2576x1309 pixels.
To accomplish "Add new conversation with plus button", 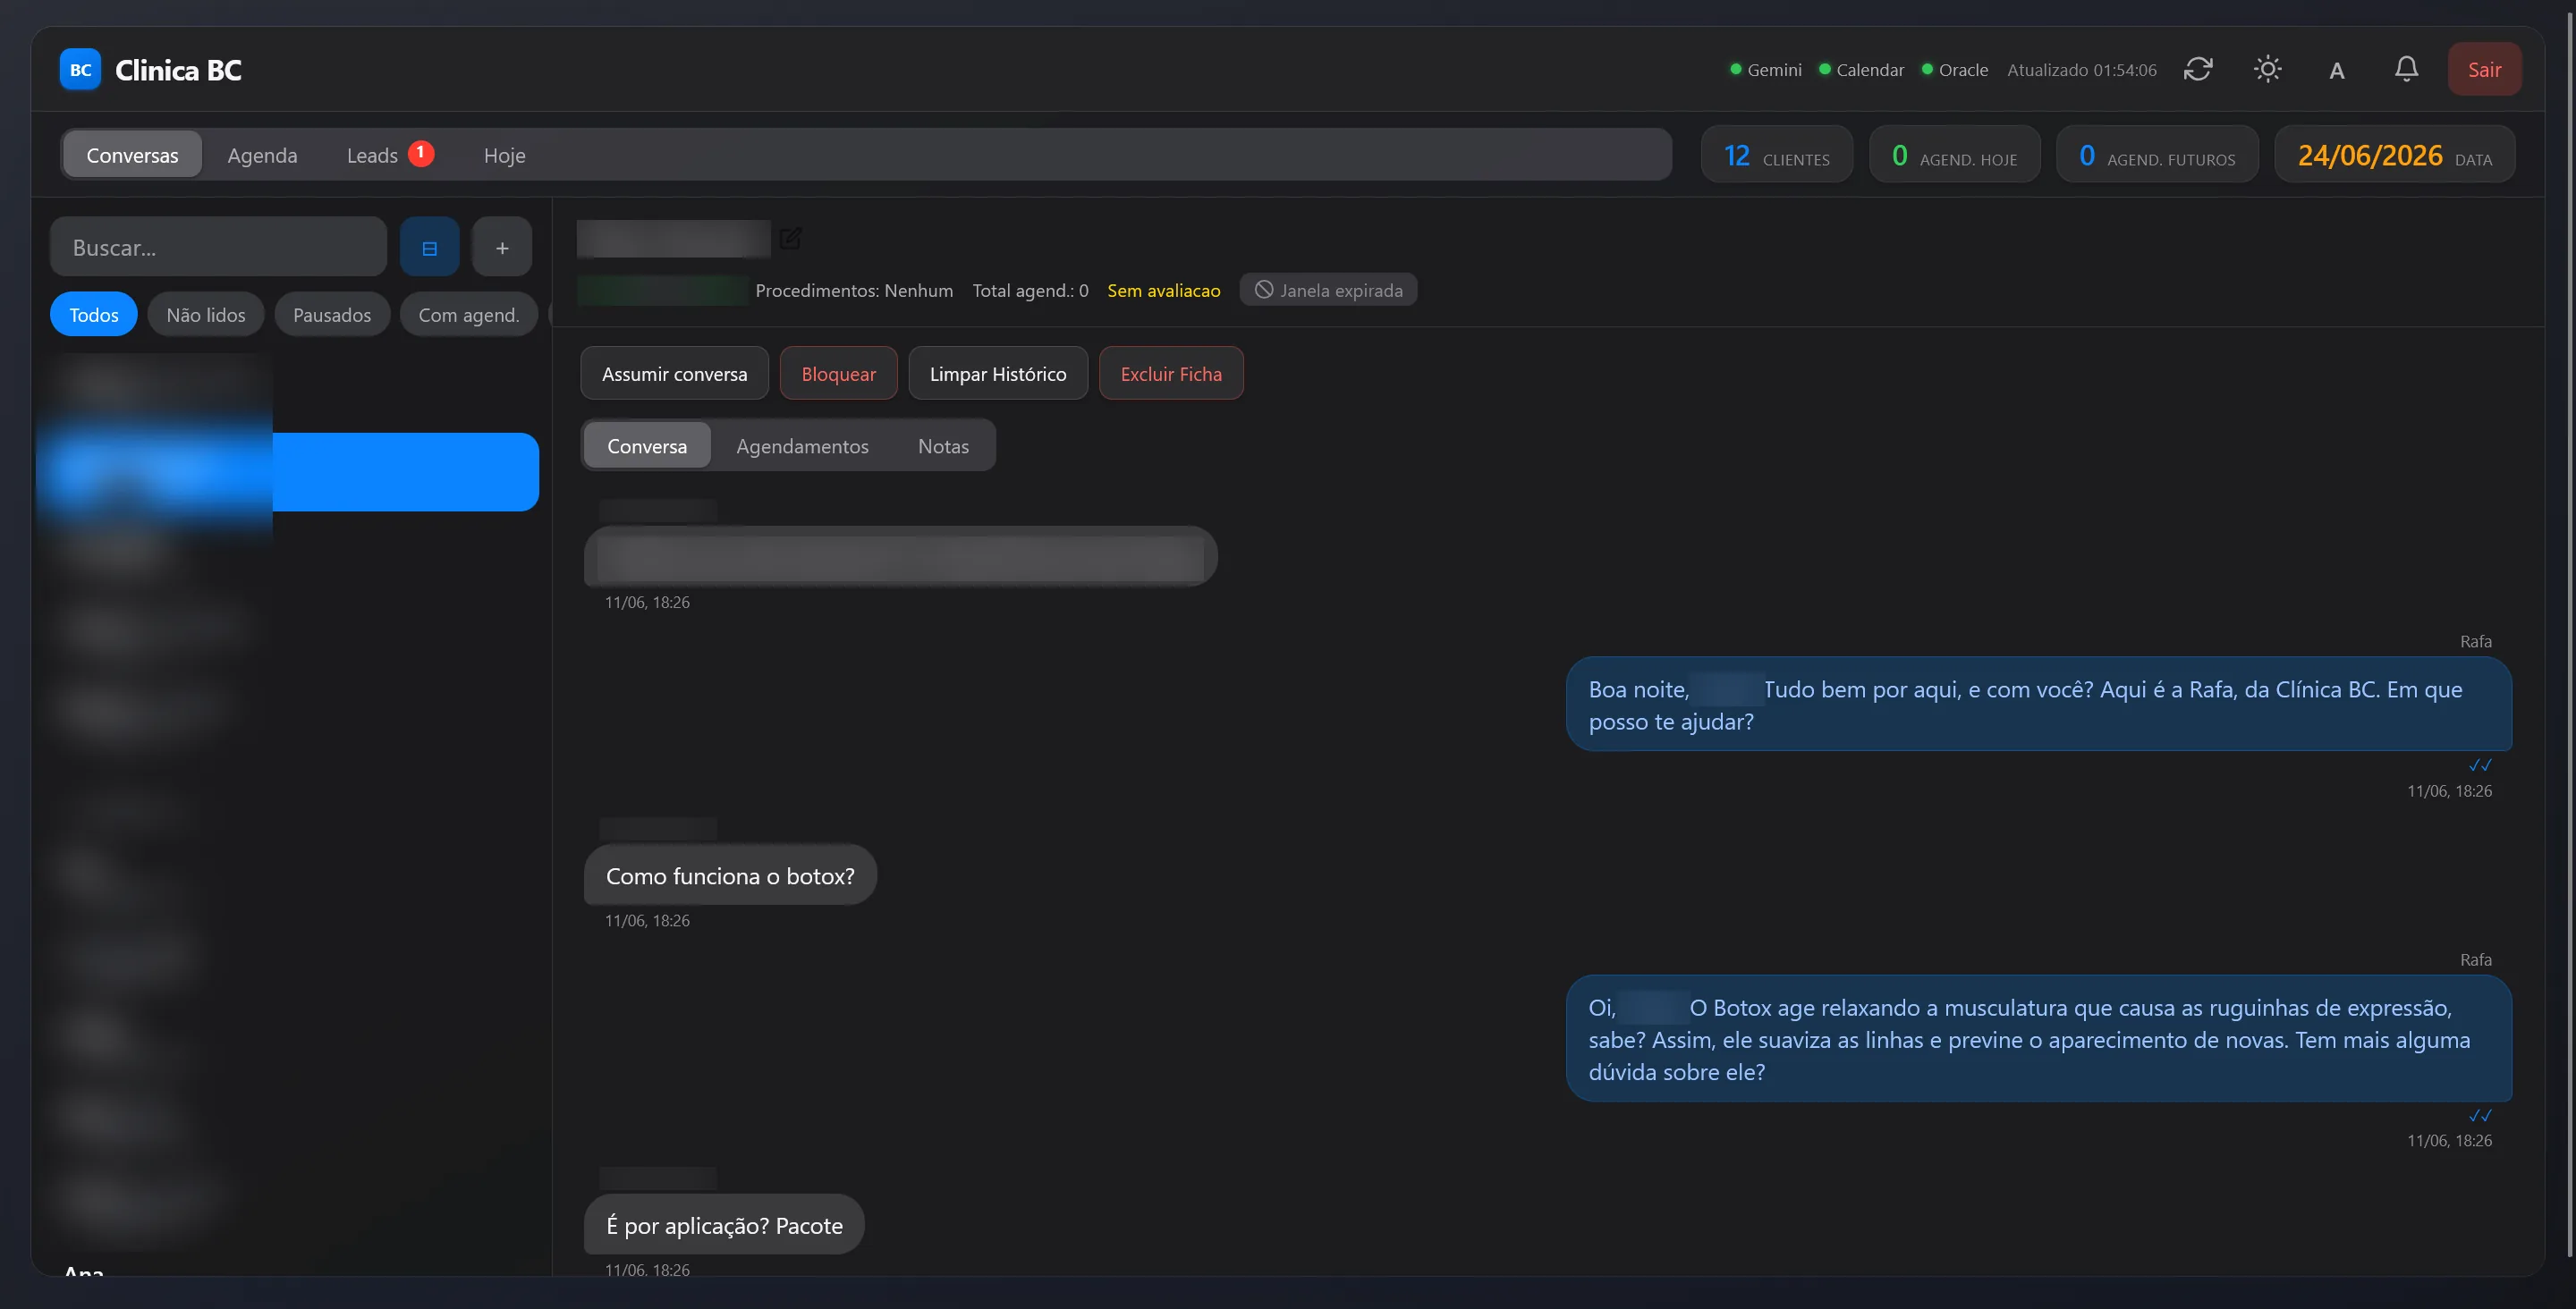I will pos(502,247).
